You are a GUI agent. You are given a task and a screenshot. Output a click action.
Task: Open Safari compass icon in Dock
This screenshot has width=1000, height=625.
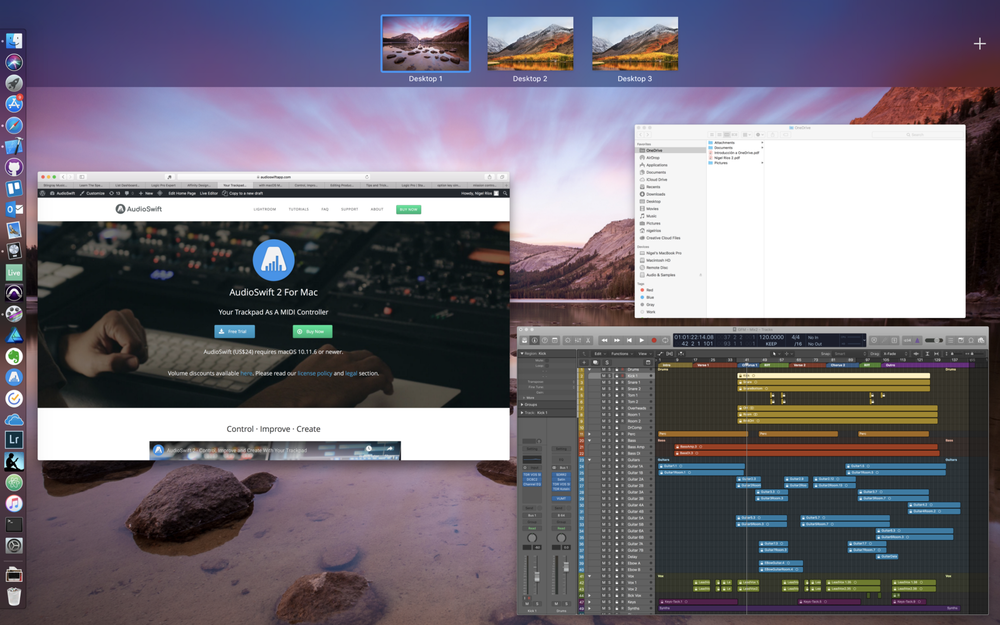14,125
